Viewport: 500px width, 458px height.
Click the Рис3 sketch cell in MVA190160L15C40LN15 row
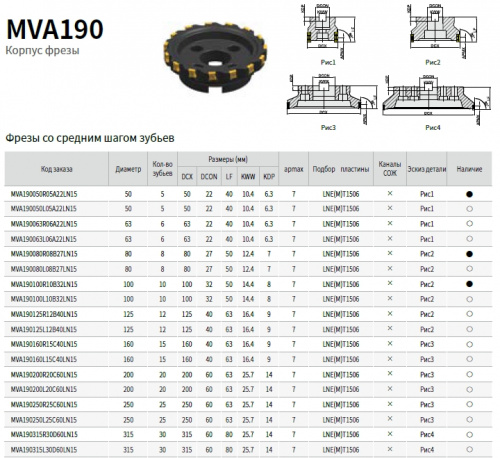427,359
